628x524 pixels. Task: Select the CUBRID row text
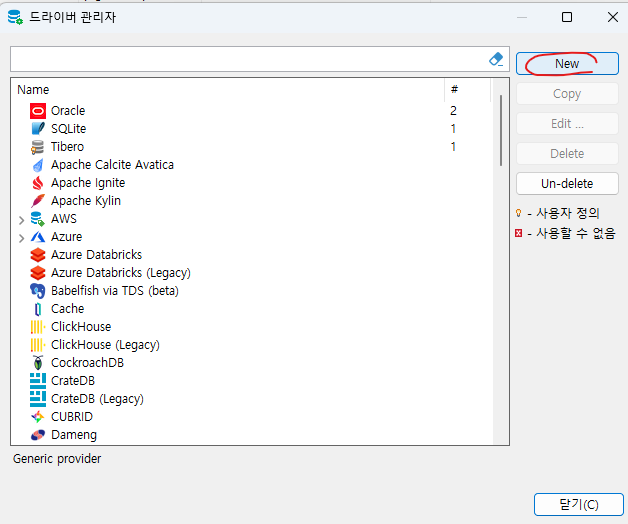click(72, 417)
